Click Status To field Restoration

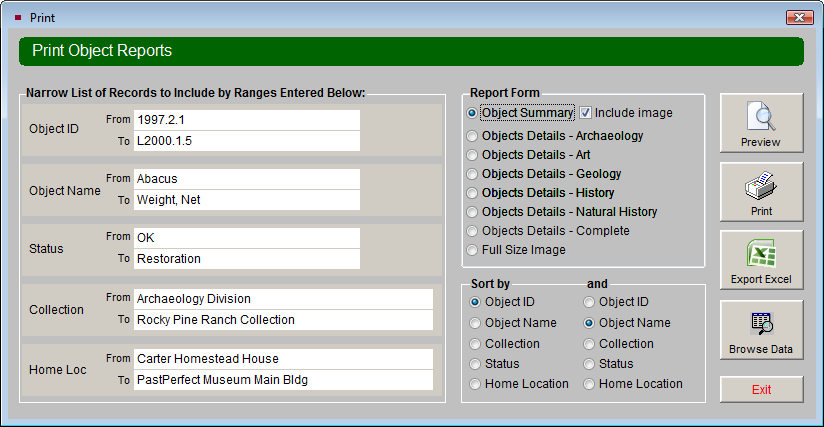point(247,258)
